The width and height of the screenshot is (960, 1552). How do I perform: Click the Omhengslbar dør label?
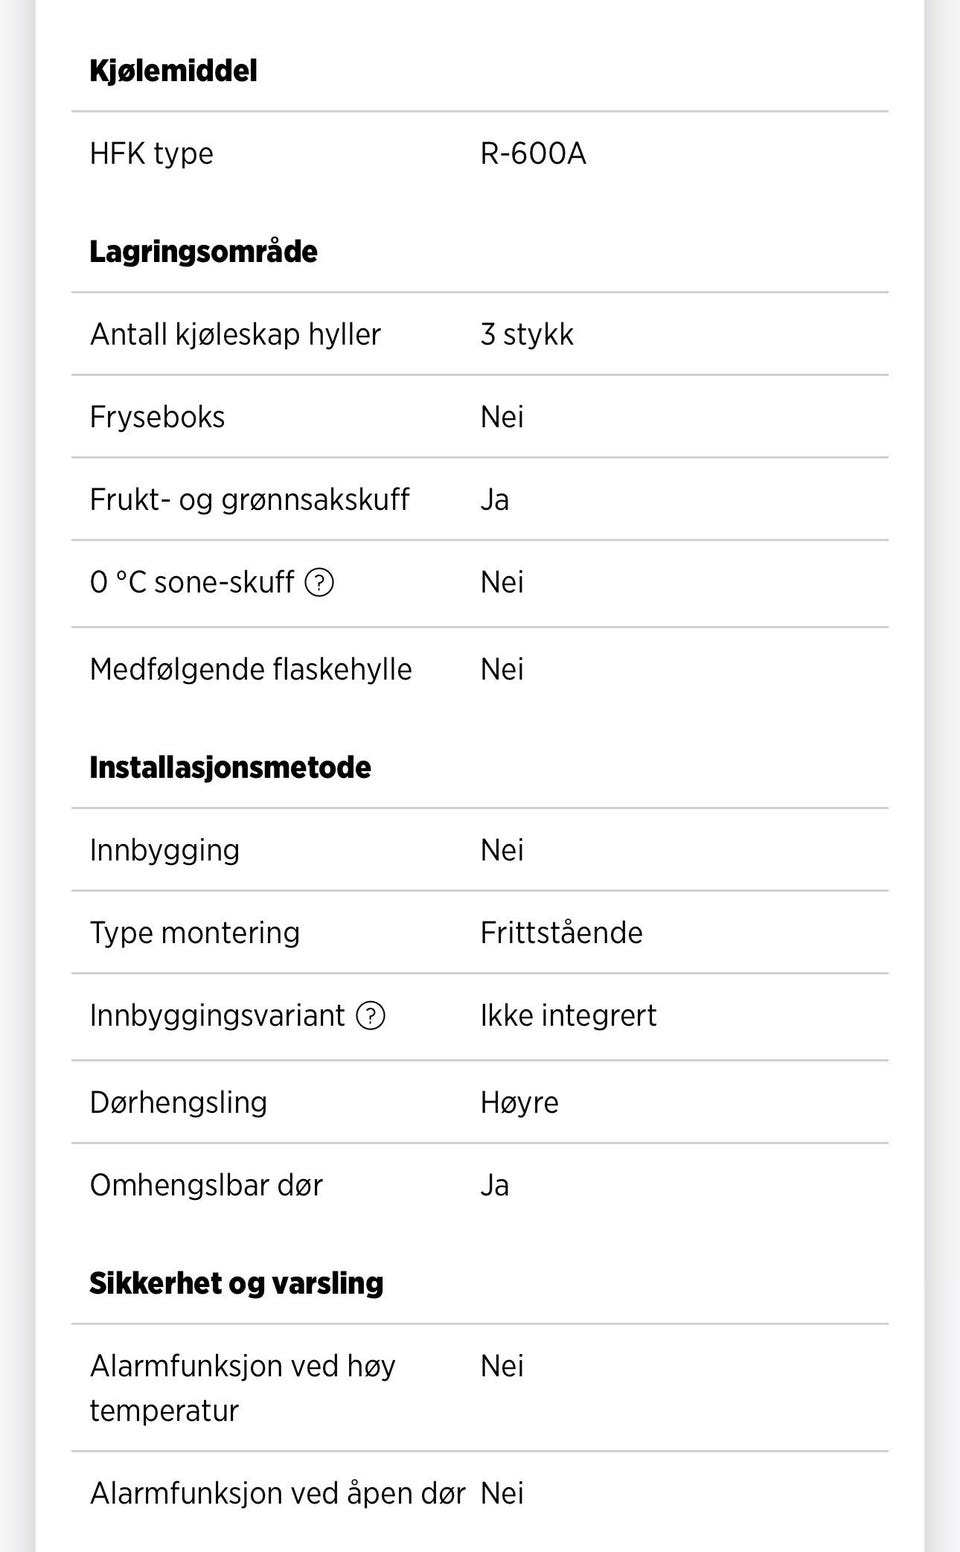[x=206, y=1186]
